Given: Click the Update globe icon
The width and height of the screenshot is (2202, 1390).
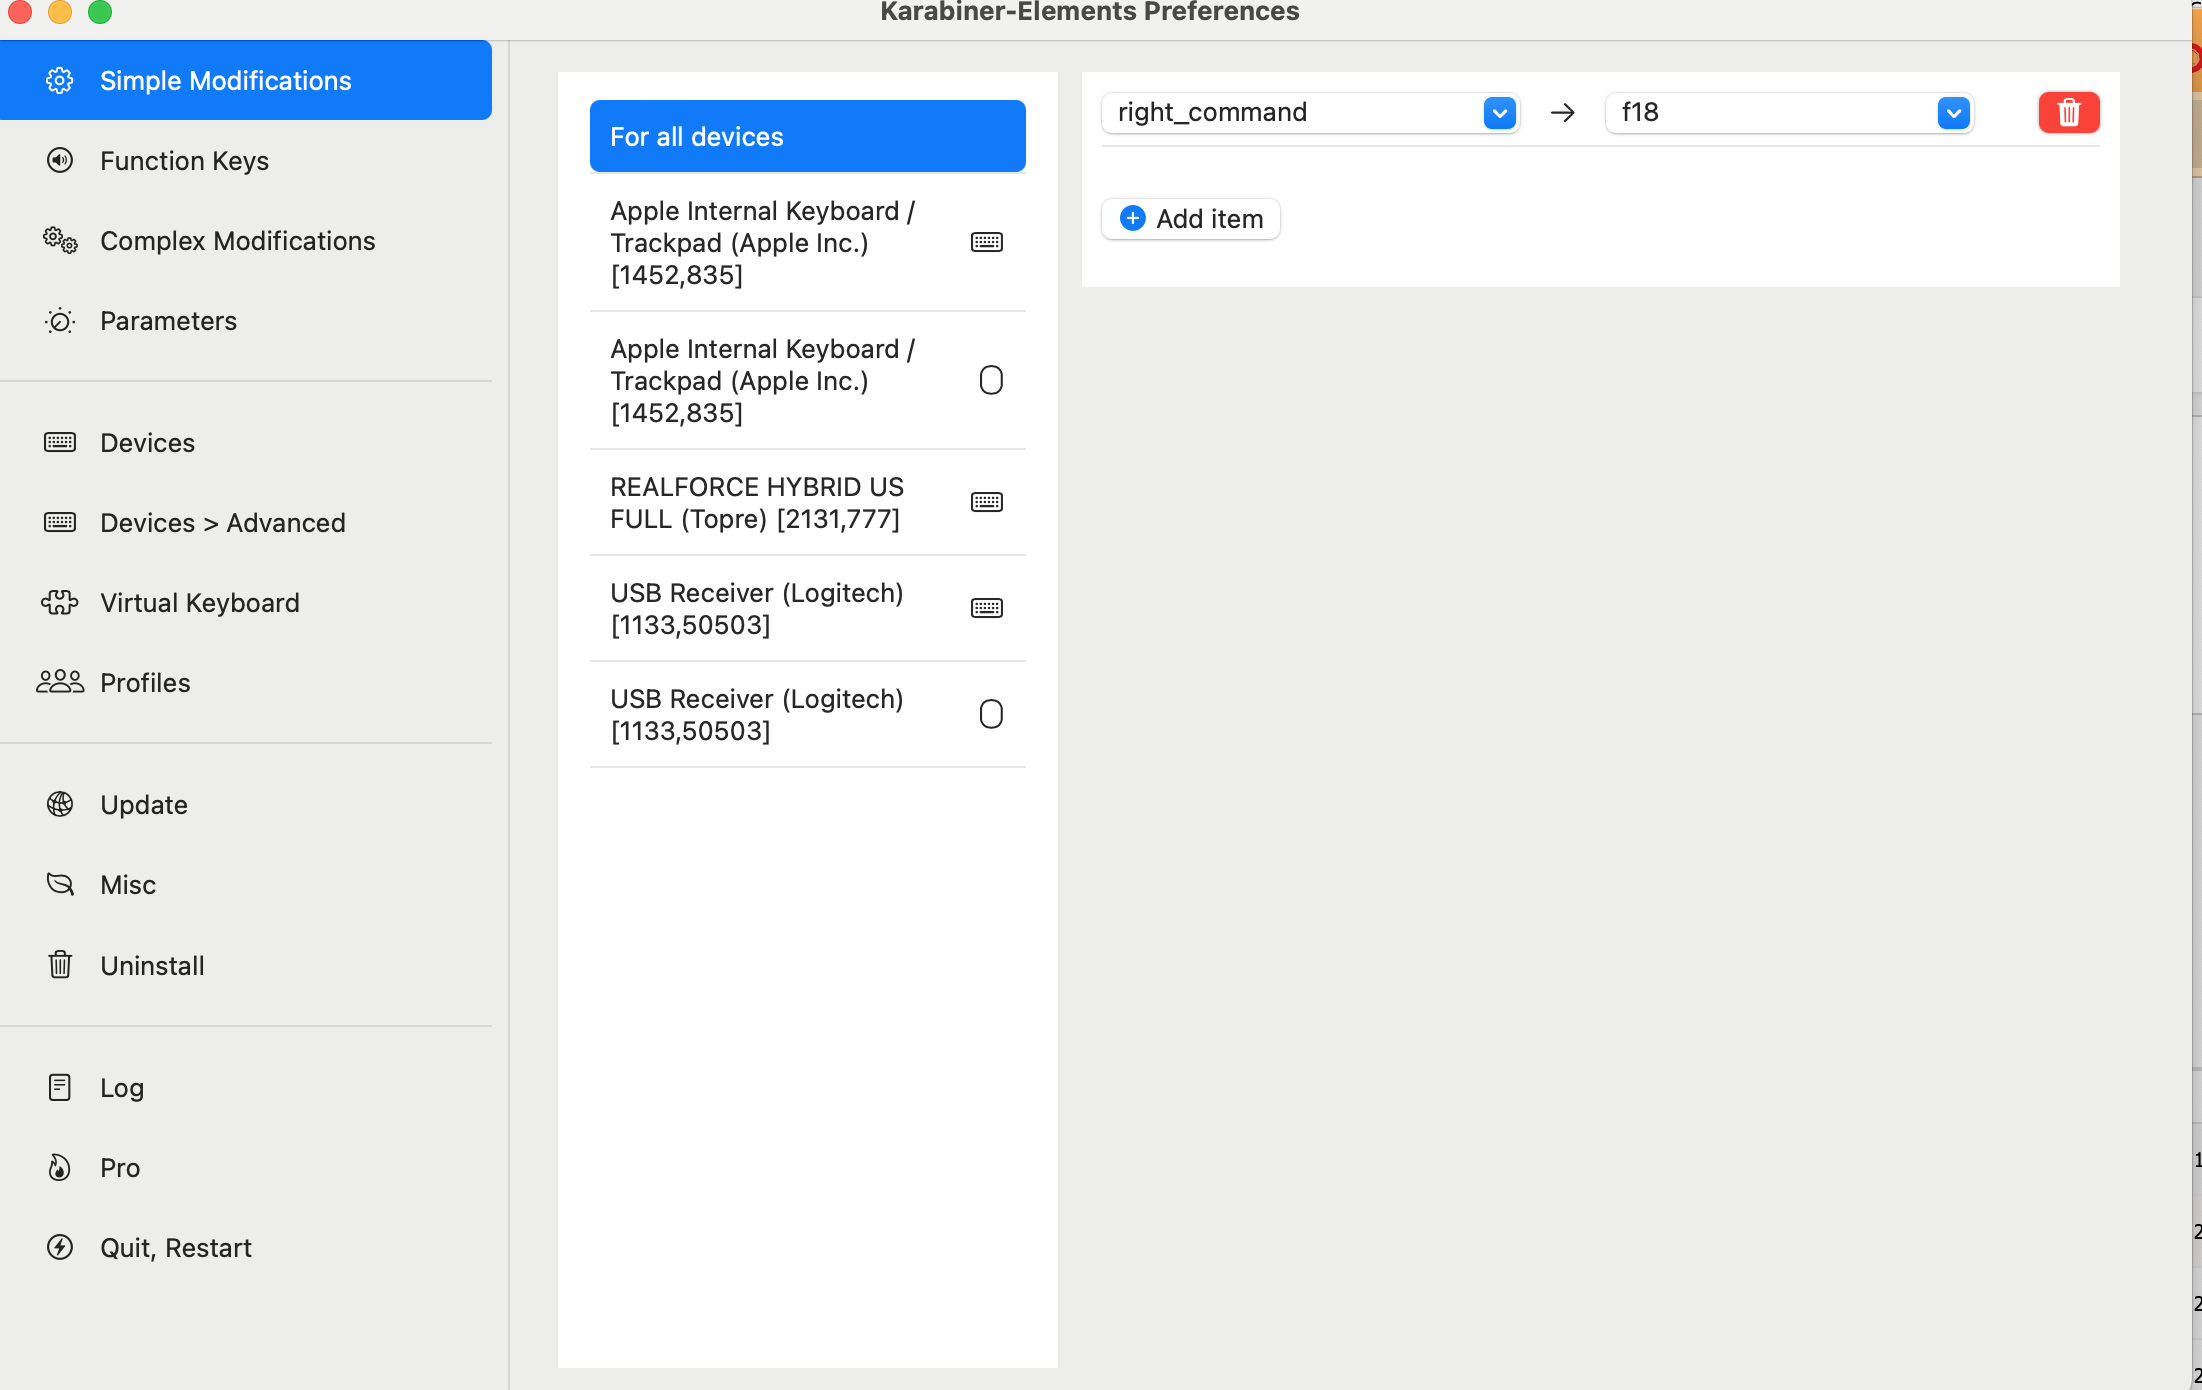Looking at the screenshot, I should [60, 804].
